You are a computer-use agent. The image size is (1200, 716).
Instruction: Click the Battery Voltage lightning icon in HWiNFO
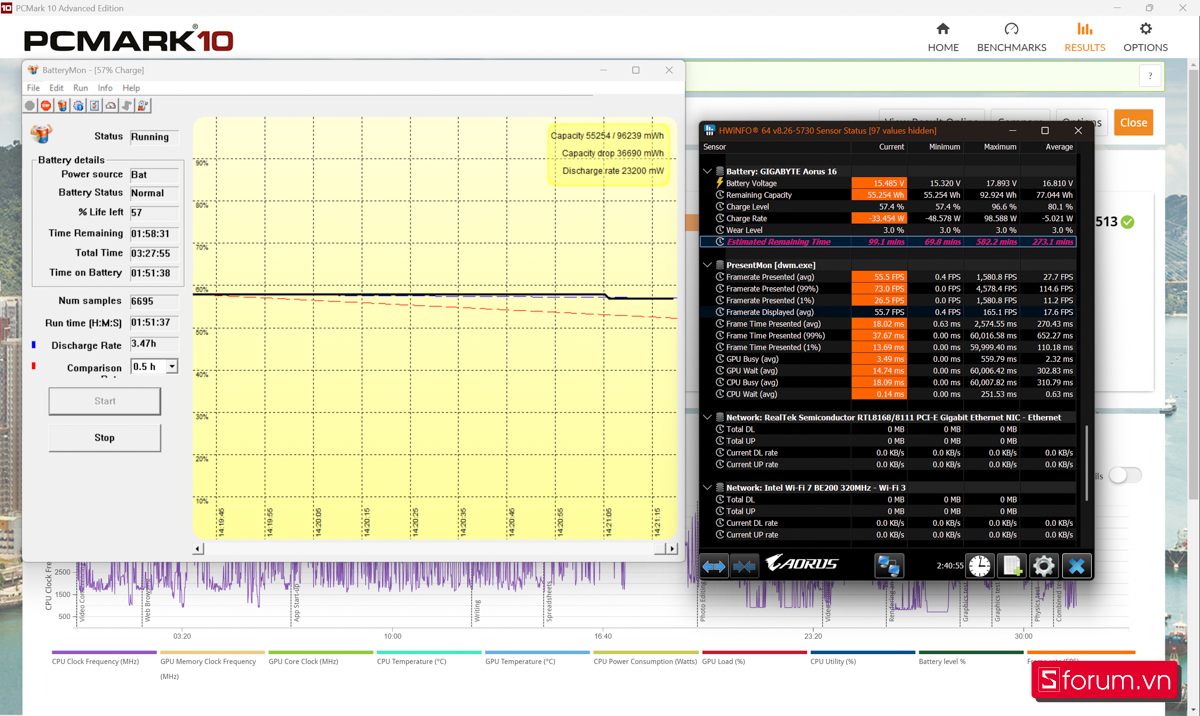click(x=720, y=183)
